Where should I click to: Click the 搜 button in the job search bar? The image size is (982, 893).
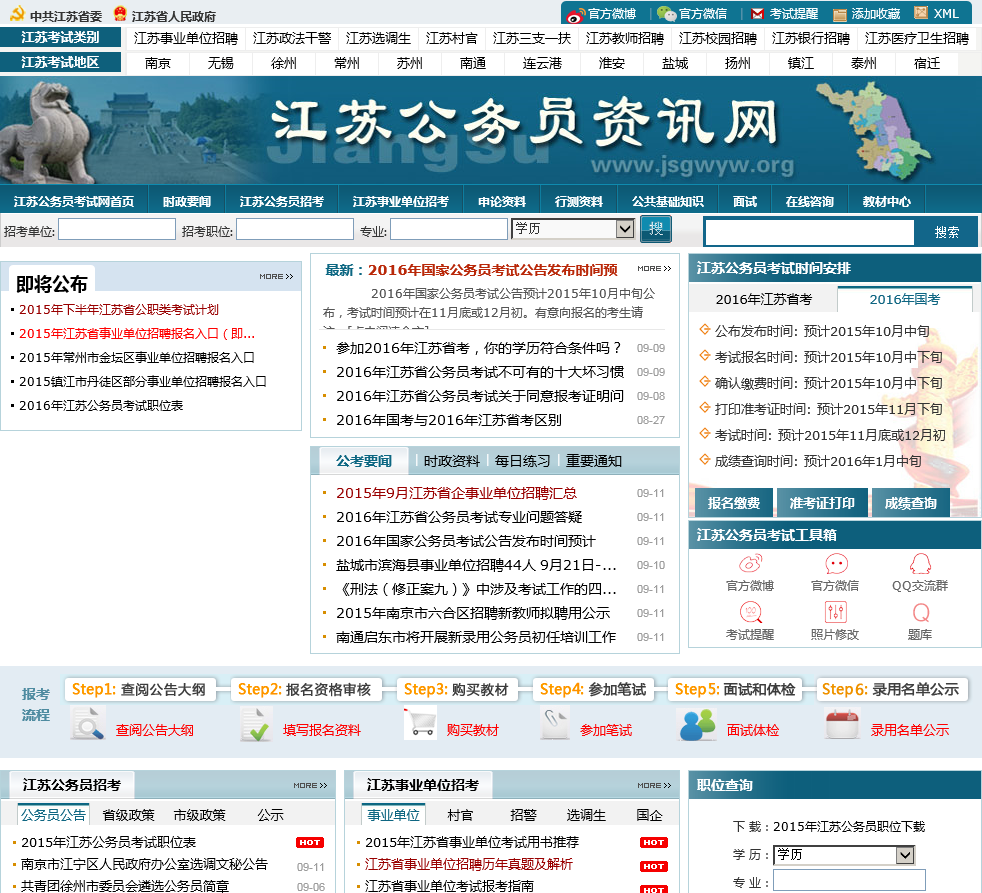point(656,229)
